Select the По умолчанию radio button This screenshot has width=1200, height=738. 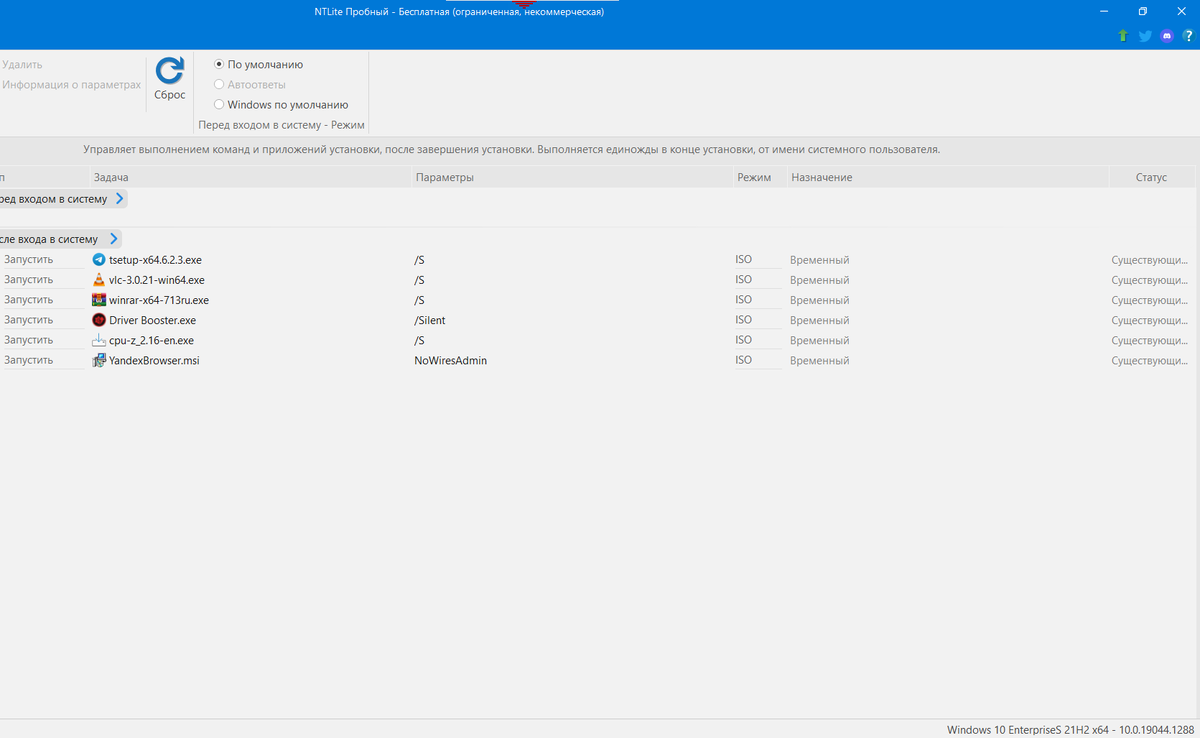pyautogui.click(x=219, y=64)
